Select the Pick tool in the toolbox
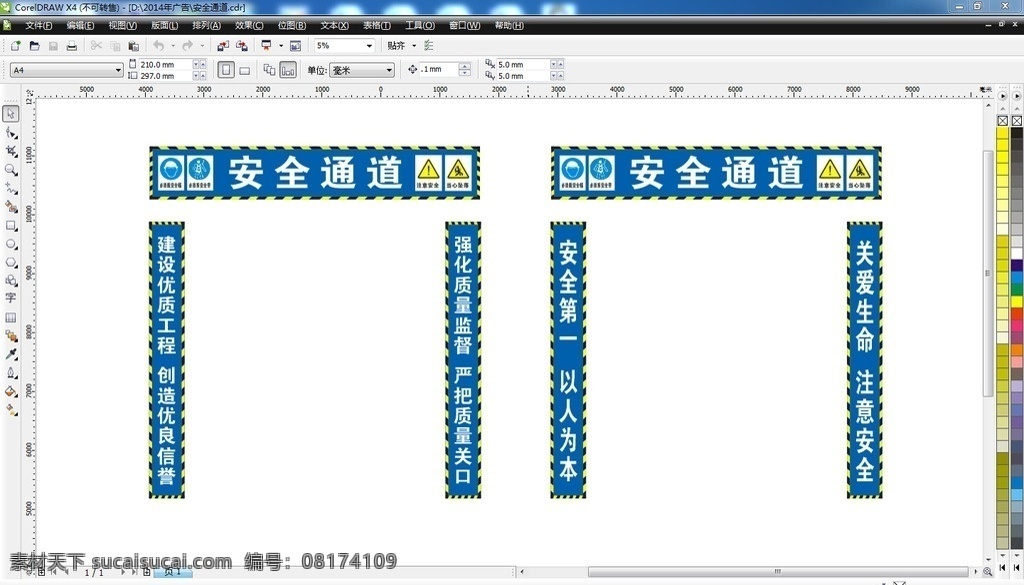This screenshot has height=585, width=1024. coord(10,114)
